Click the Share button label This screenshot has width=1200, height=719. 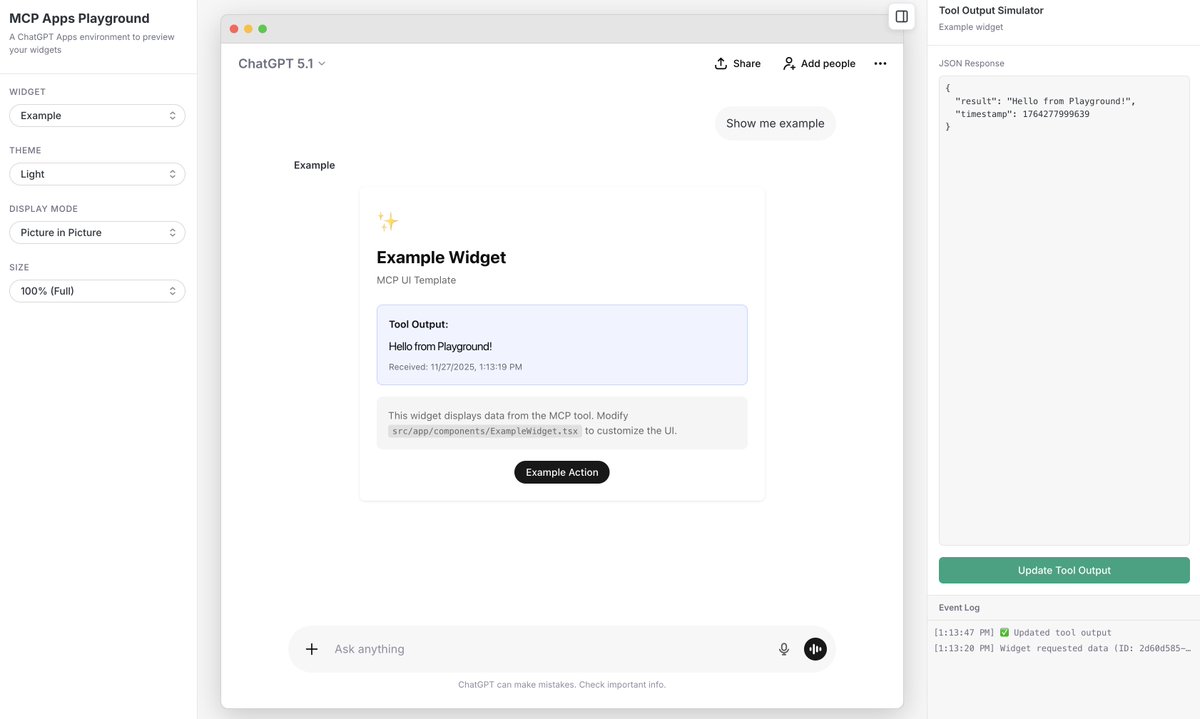[747, 63]
